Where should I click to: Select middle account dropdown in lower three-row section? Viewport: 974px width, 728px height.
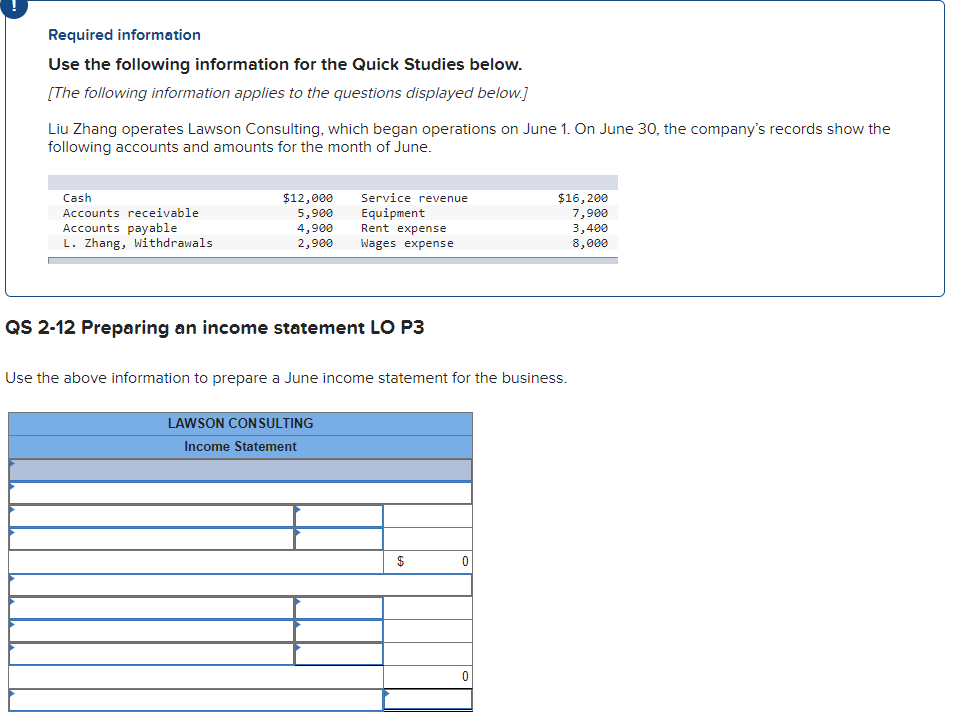point(152,631)
